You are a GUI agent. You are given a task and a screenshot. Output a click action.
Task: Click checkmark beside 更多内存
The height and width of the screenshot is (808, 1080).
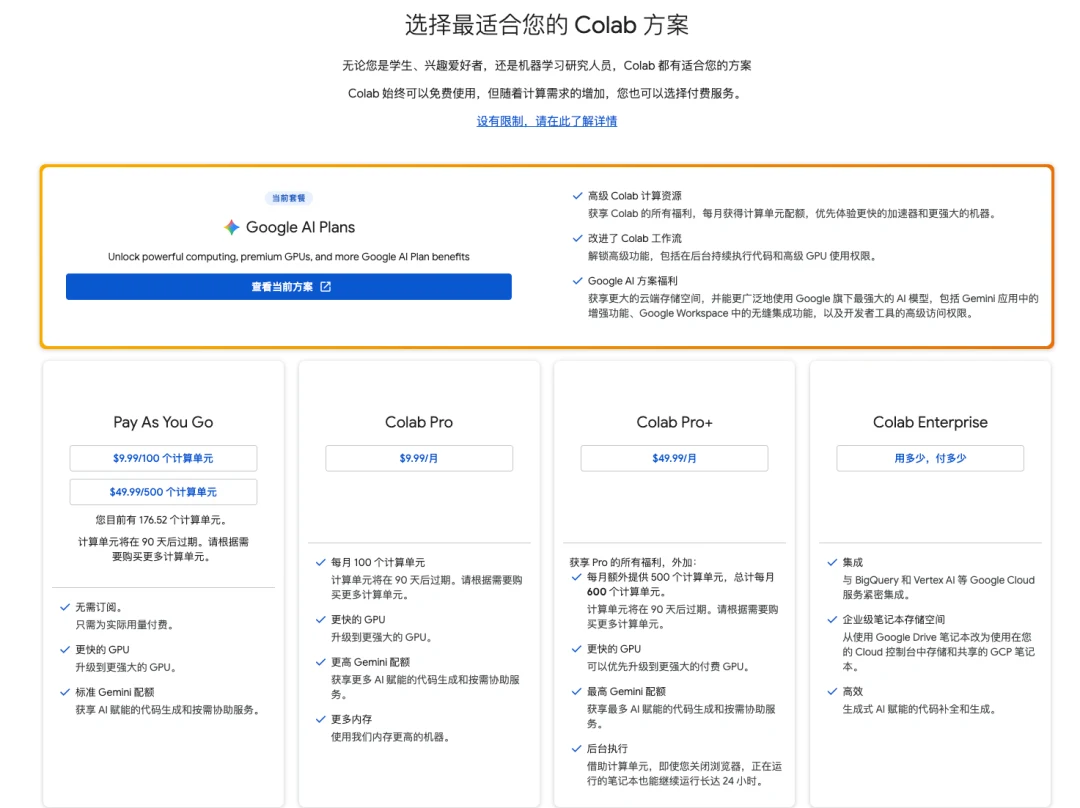[320, 719]
